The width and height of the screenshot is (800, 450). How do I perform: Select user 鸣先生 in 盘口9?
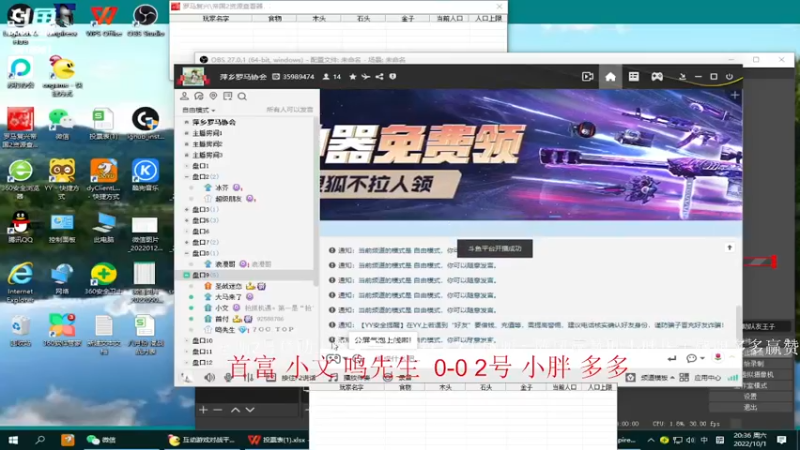(225, 330)
